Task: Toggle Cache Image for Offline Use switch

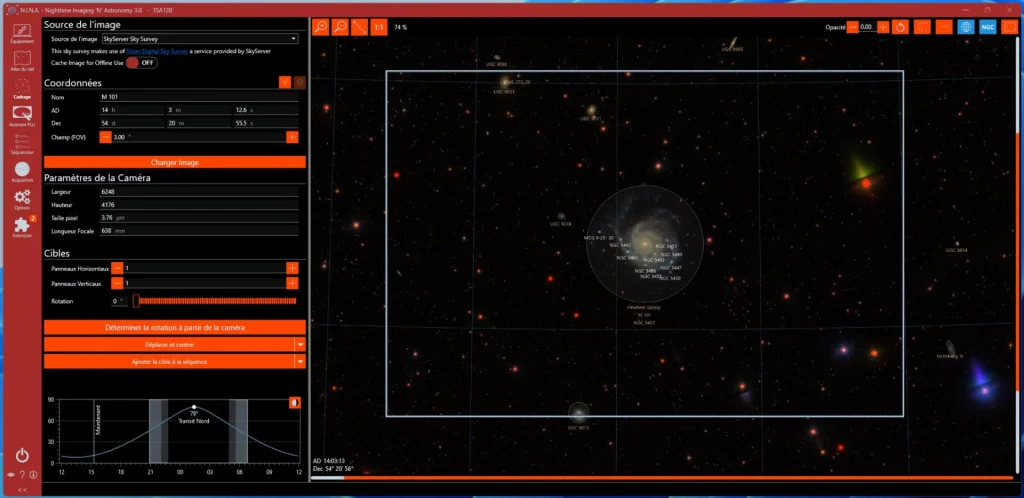Action: point(141,62)
